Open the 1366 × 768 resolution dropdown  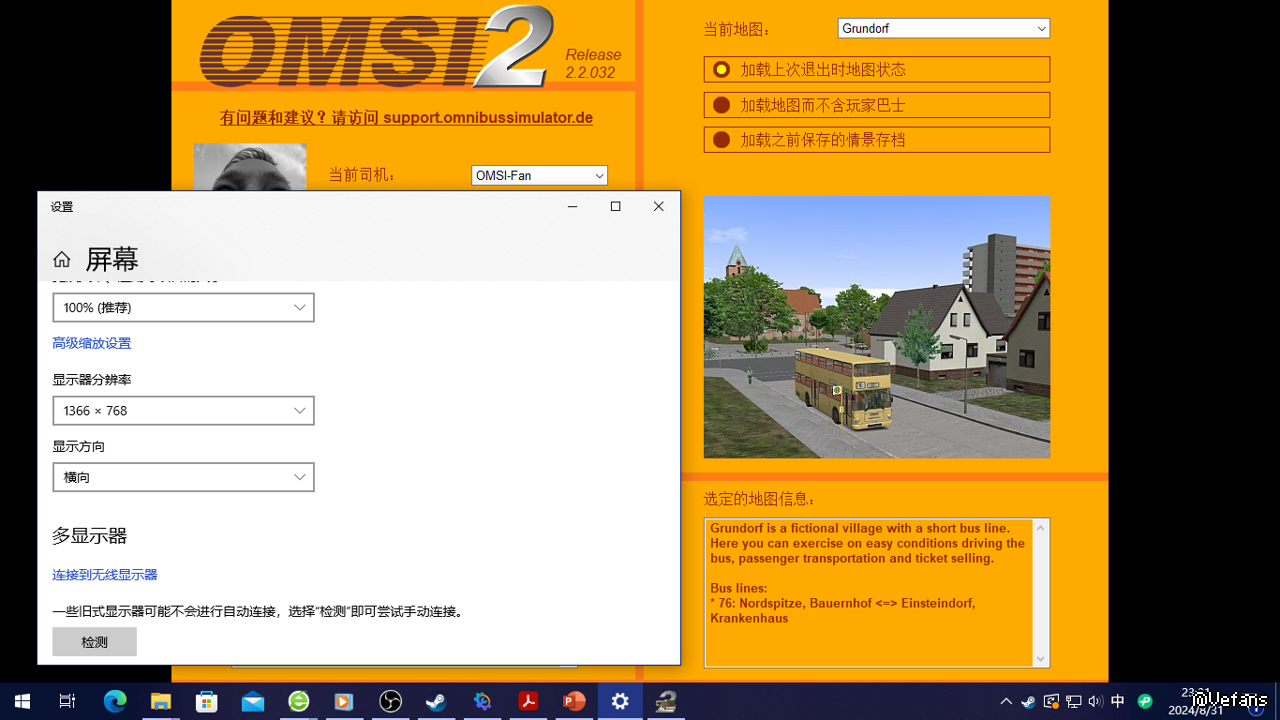coord(183,410)
